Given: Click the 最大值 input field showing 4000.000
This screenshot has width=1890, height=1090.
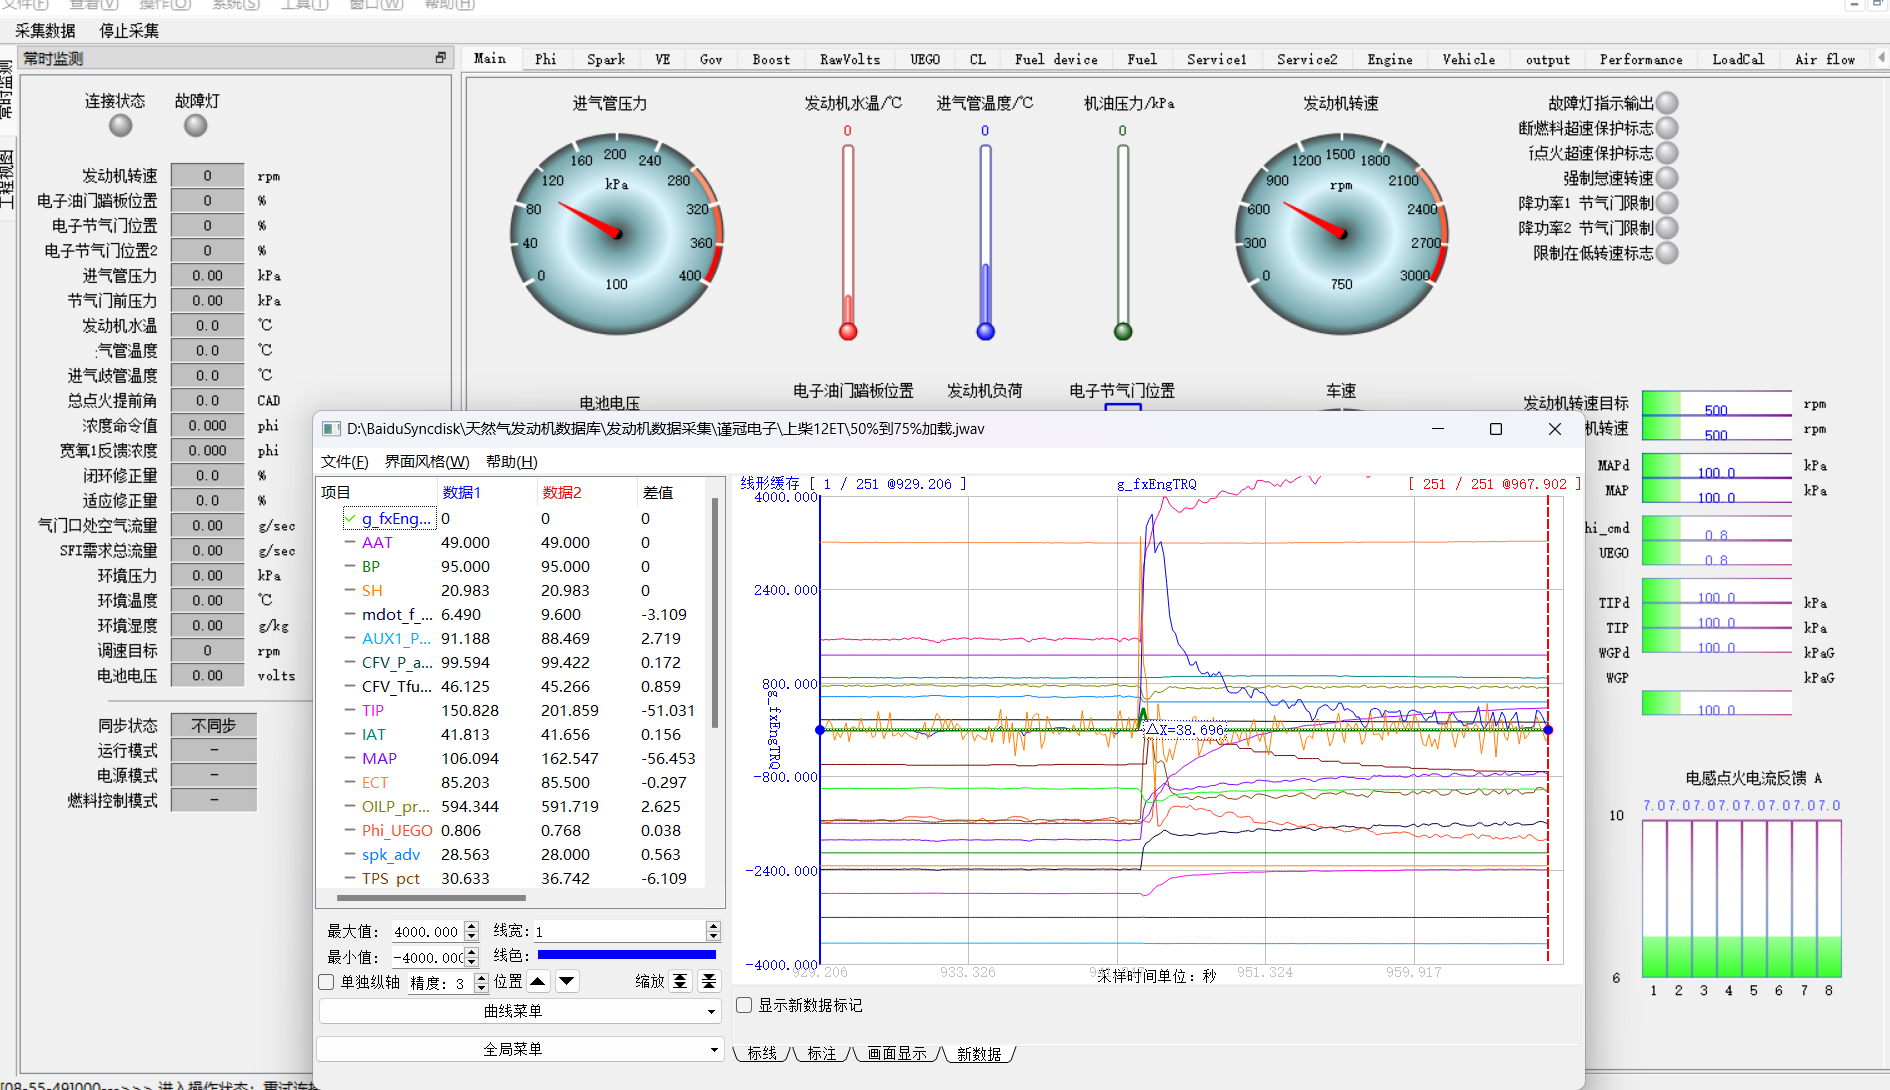Looking at the screenshot, I should click(x=428, y=931).
